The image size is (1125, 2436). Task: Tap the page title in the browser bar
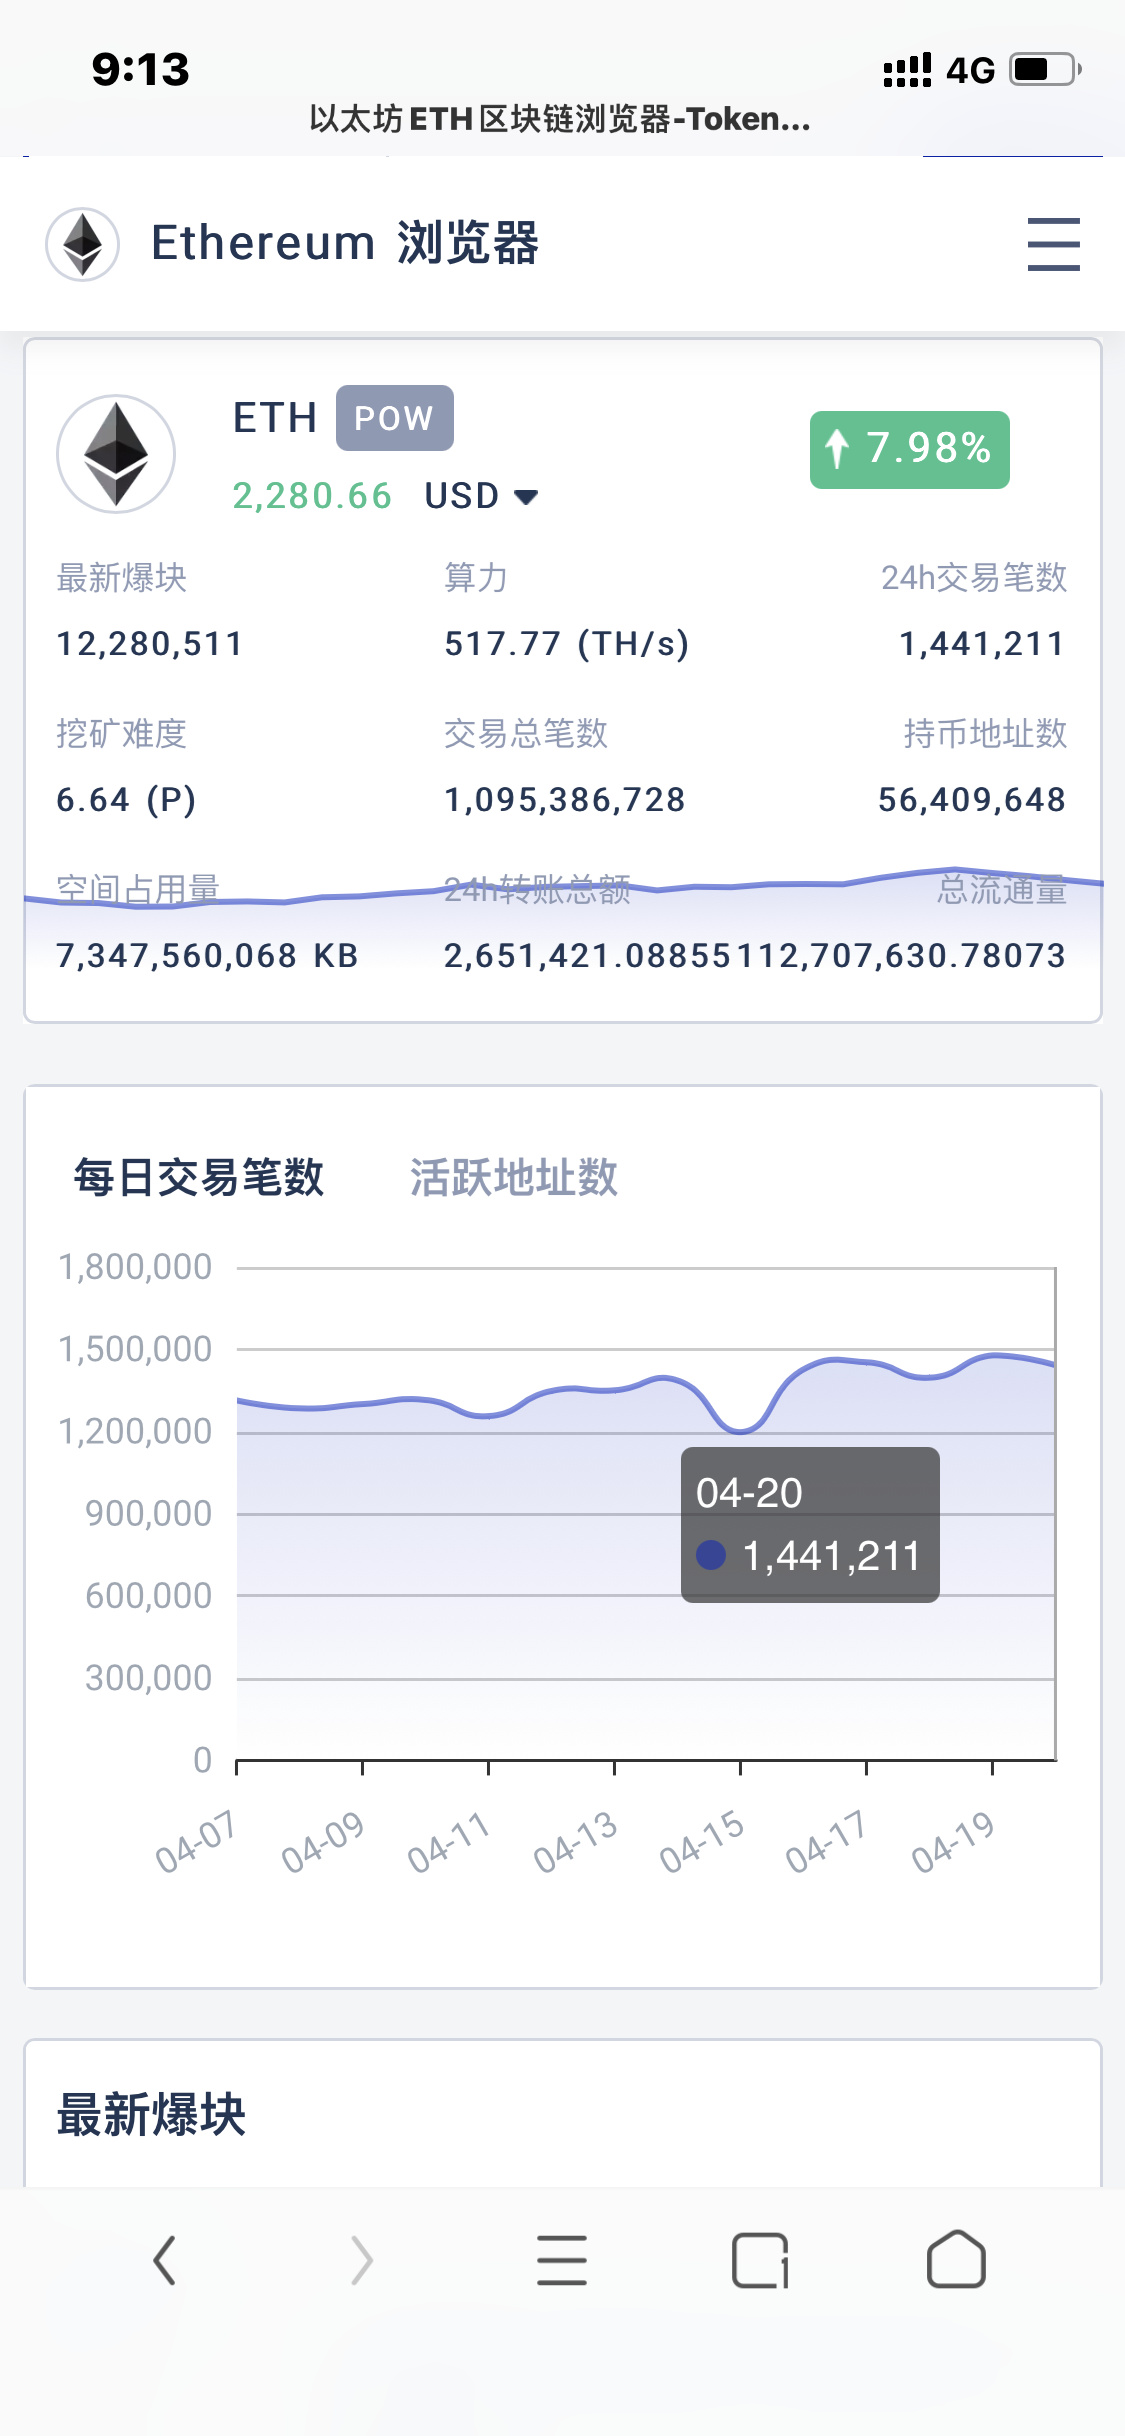[x=560, y=119]
